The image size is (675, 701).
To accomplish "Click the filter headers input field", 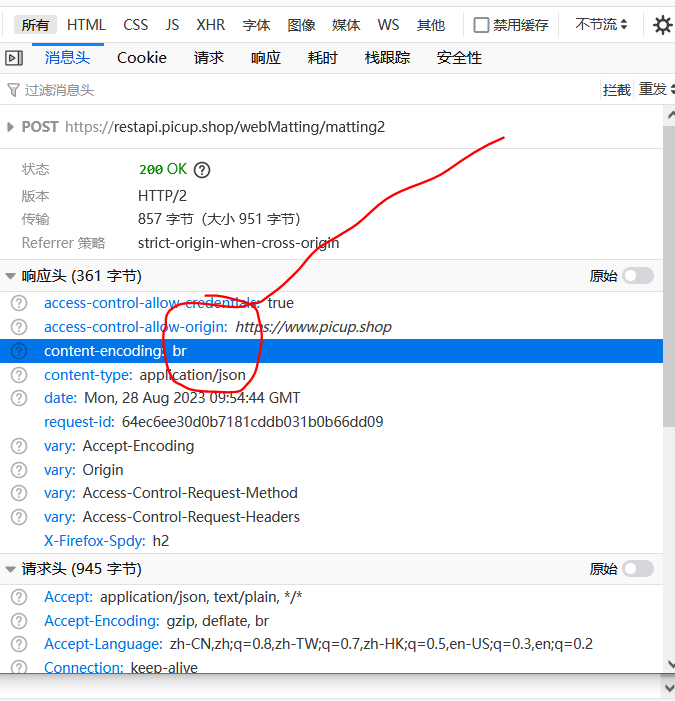I will tap(300, 90).
